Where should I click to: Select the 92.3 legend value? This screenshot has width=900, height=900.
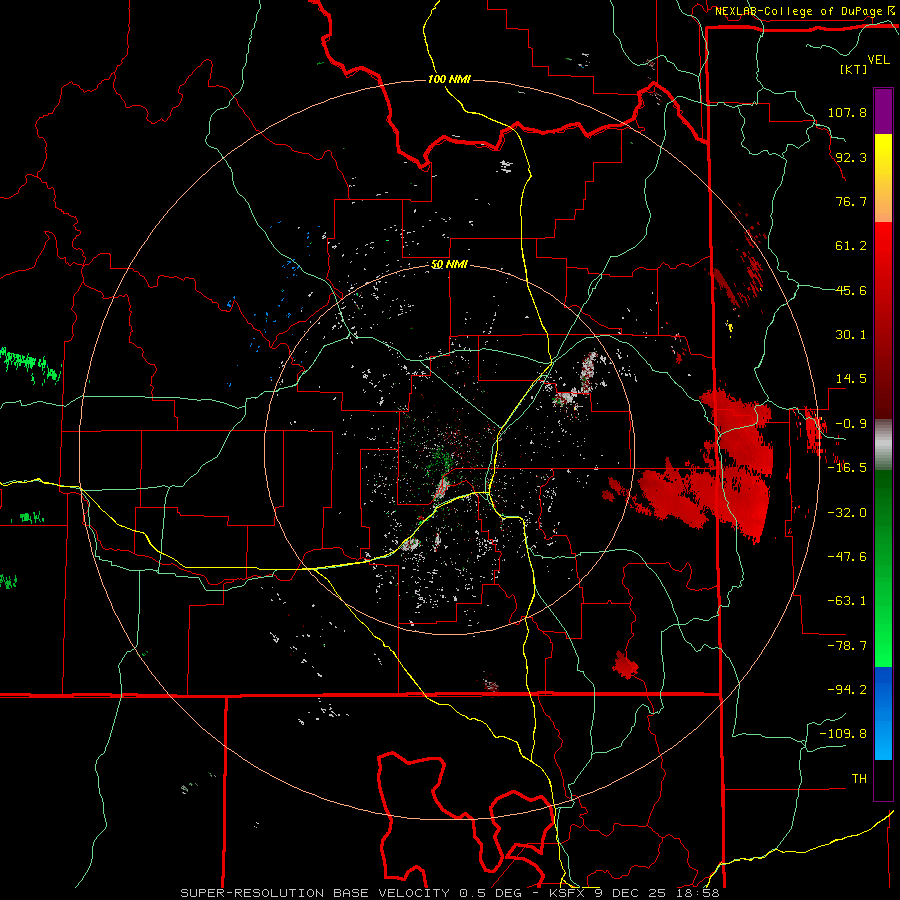(x=851, y=157)
